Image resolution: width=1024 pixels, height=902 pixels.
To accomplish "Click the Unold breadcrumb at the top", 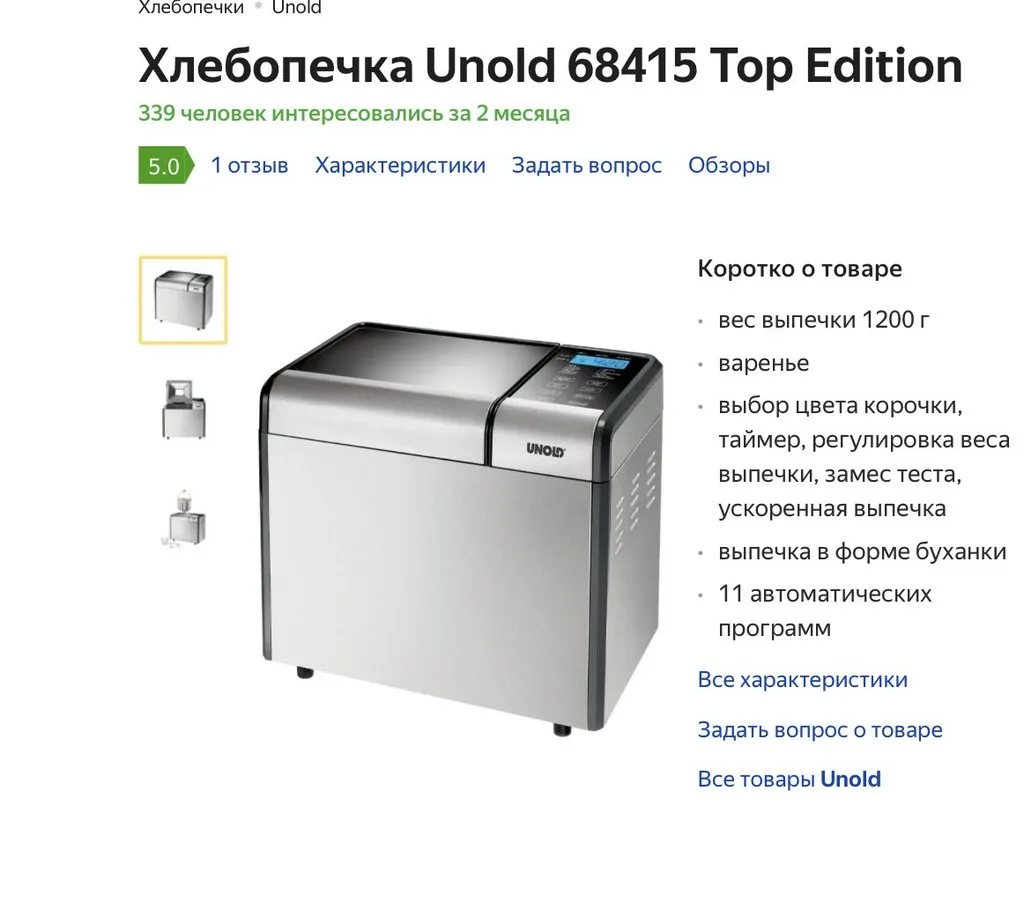I will click(x=296, y=8).
